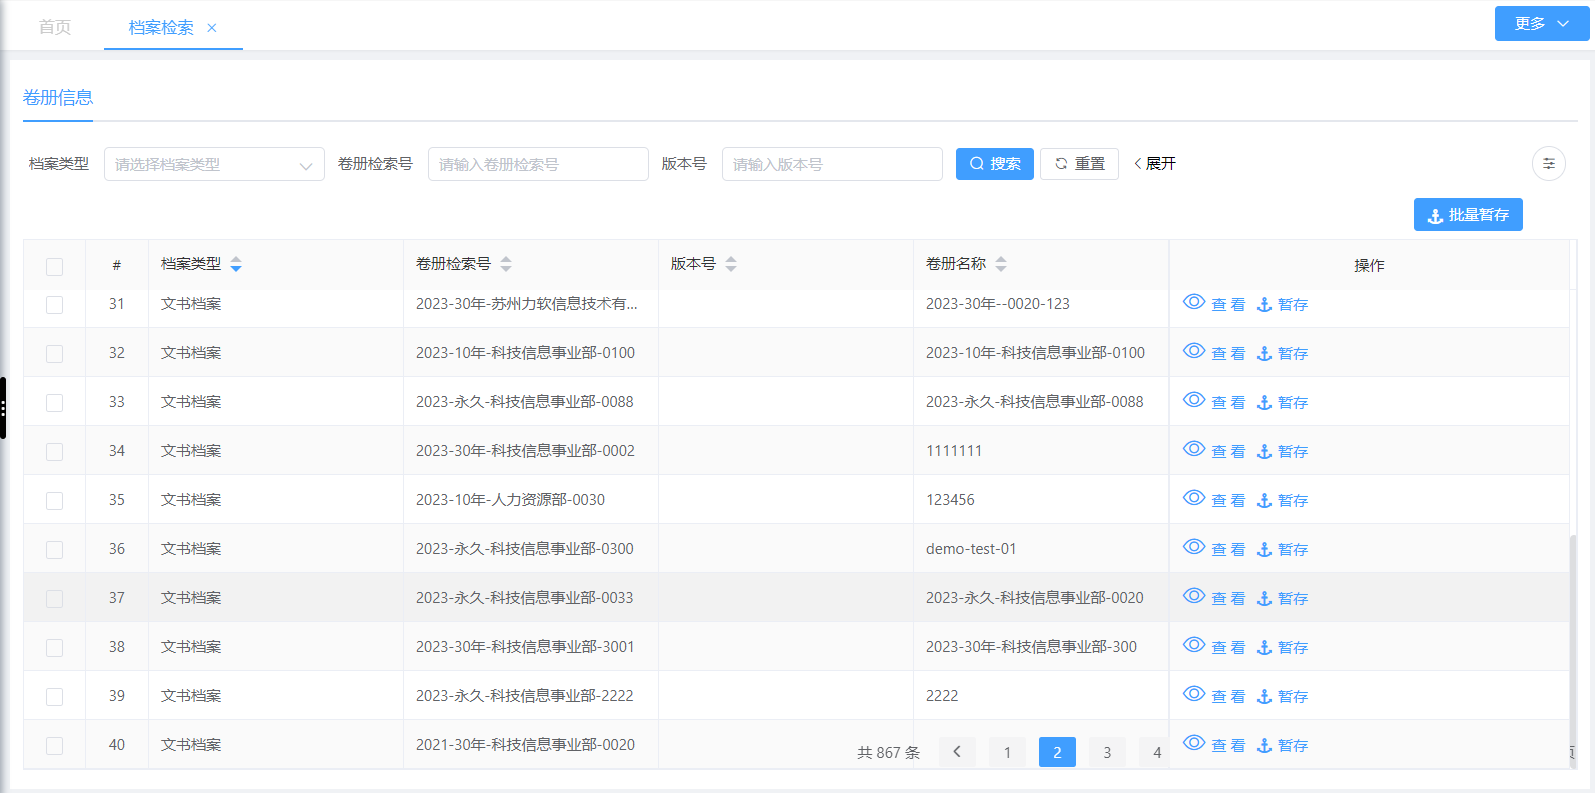Click the anchor 暂存 icon for row 32
The image size is (1595, 793).
click(1264, 353)
